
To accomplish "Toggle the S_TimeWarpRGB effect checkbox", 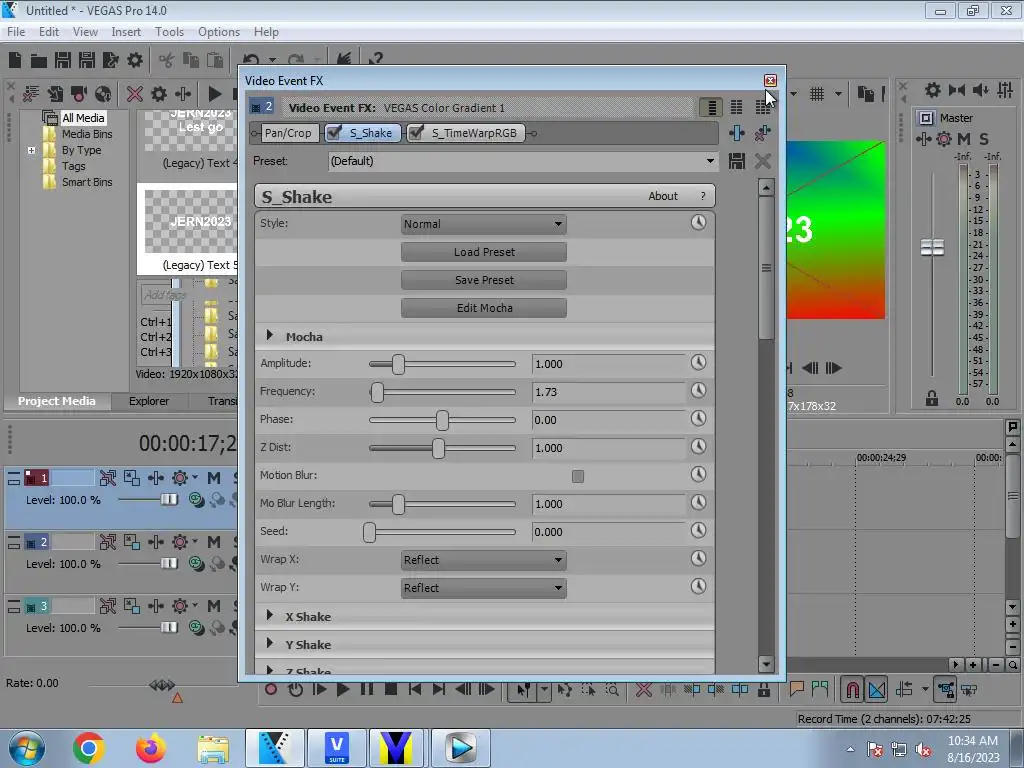I will click(x=416, y=133).
